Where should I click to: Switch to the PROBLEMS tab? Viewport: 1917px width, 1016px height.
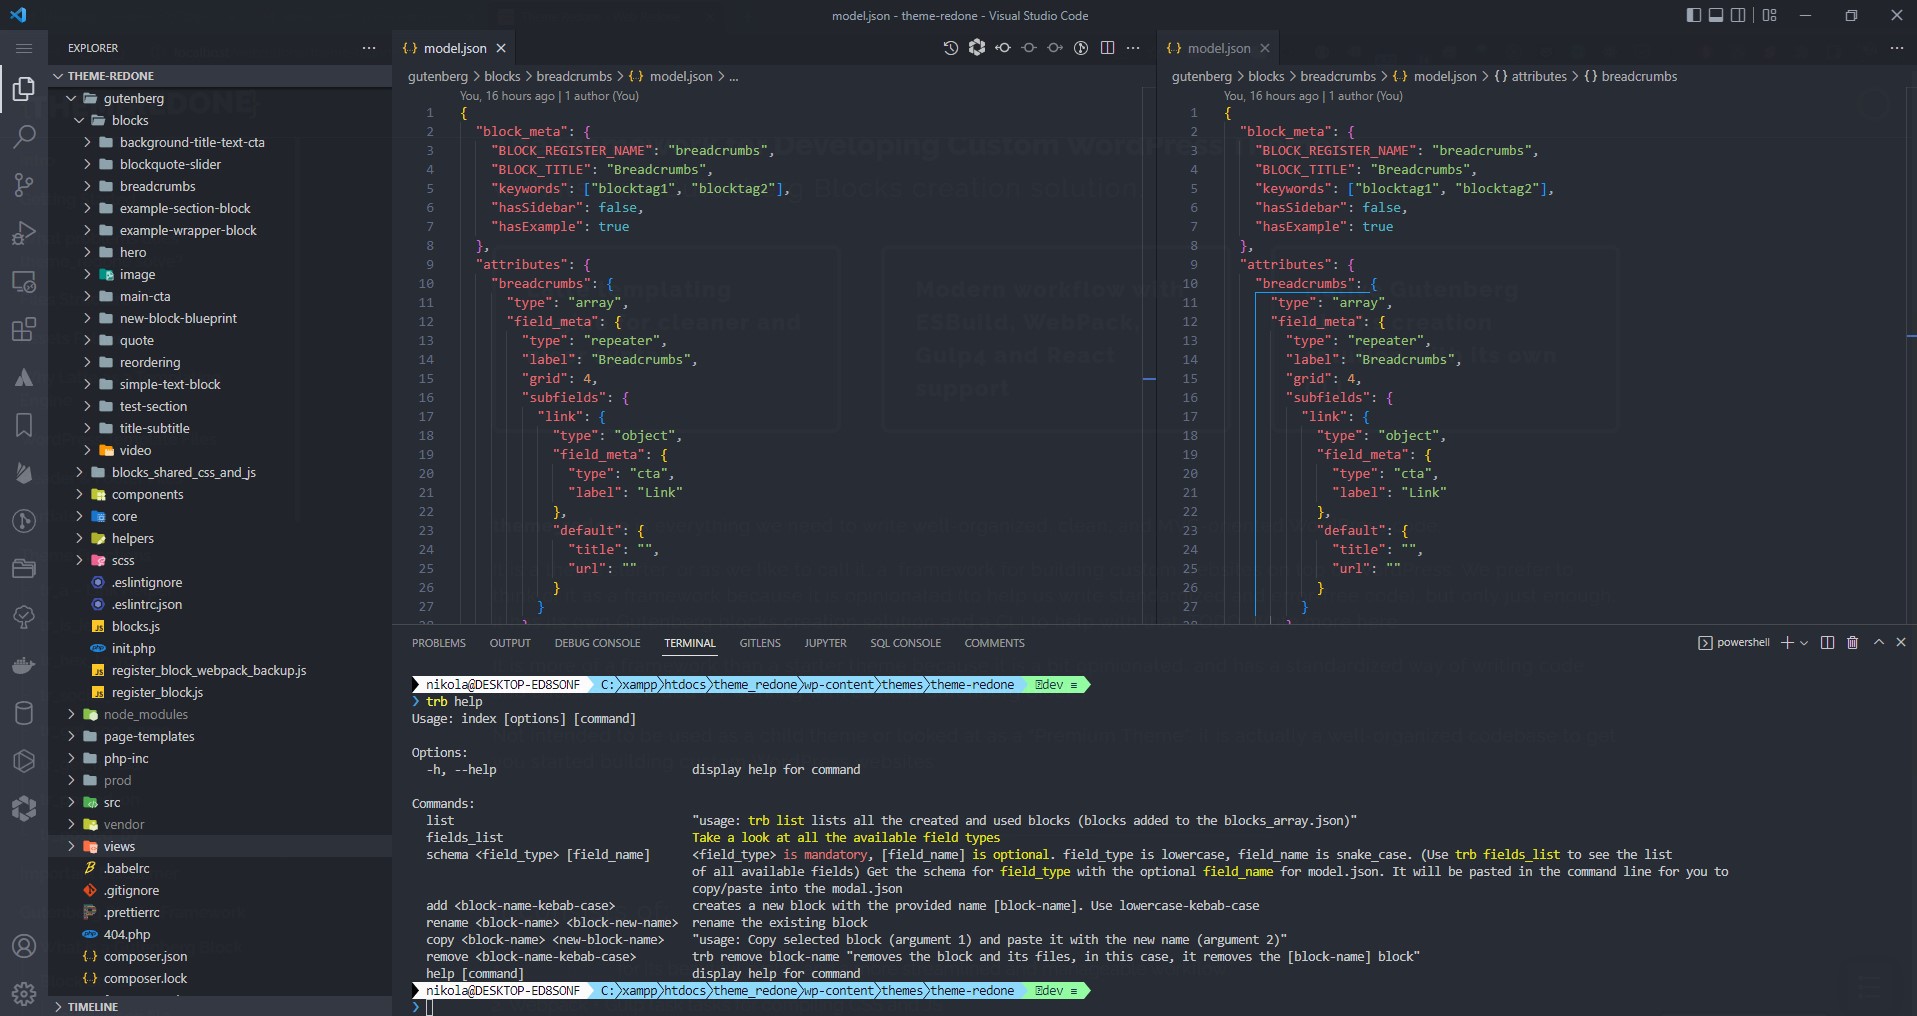click(x=439, y=643)
